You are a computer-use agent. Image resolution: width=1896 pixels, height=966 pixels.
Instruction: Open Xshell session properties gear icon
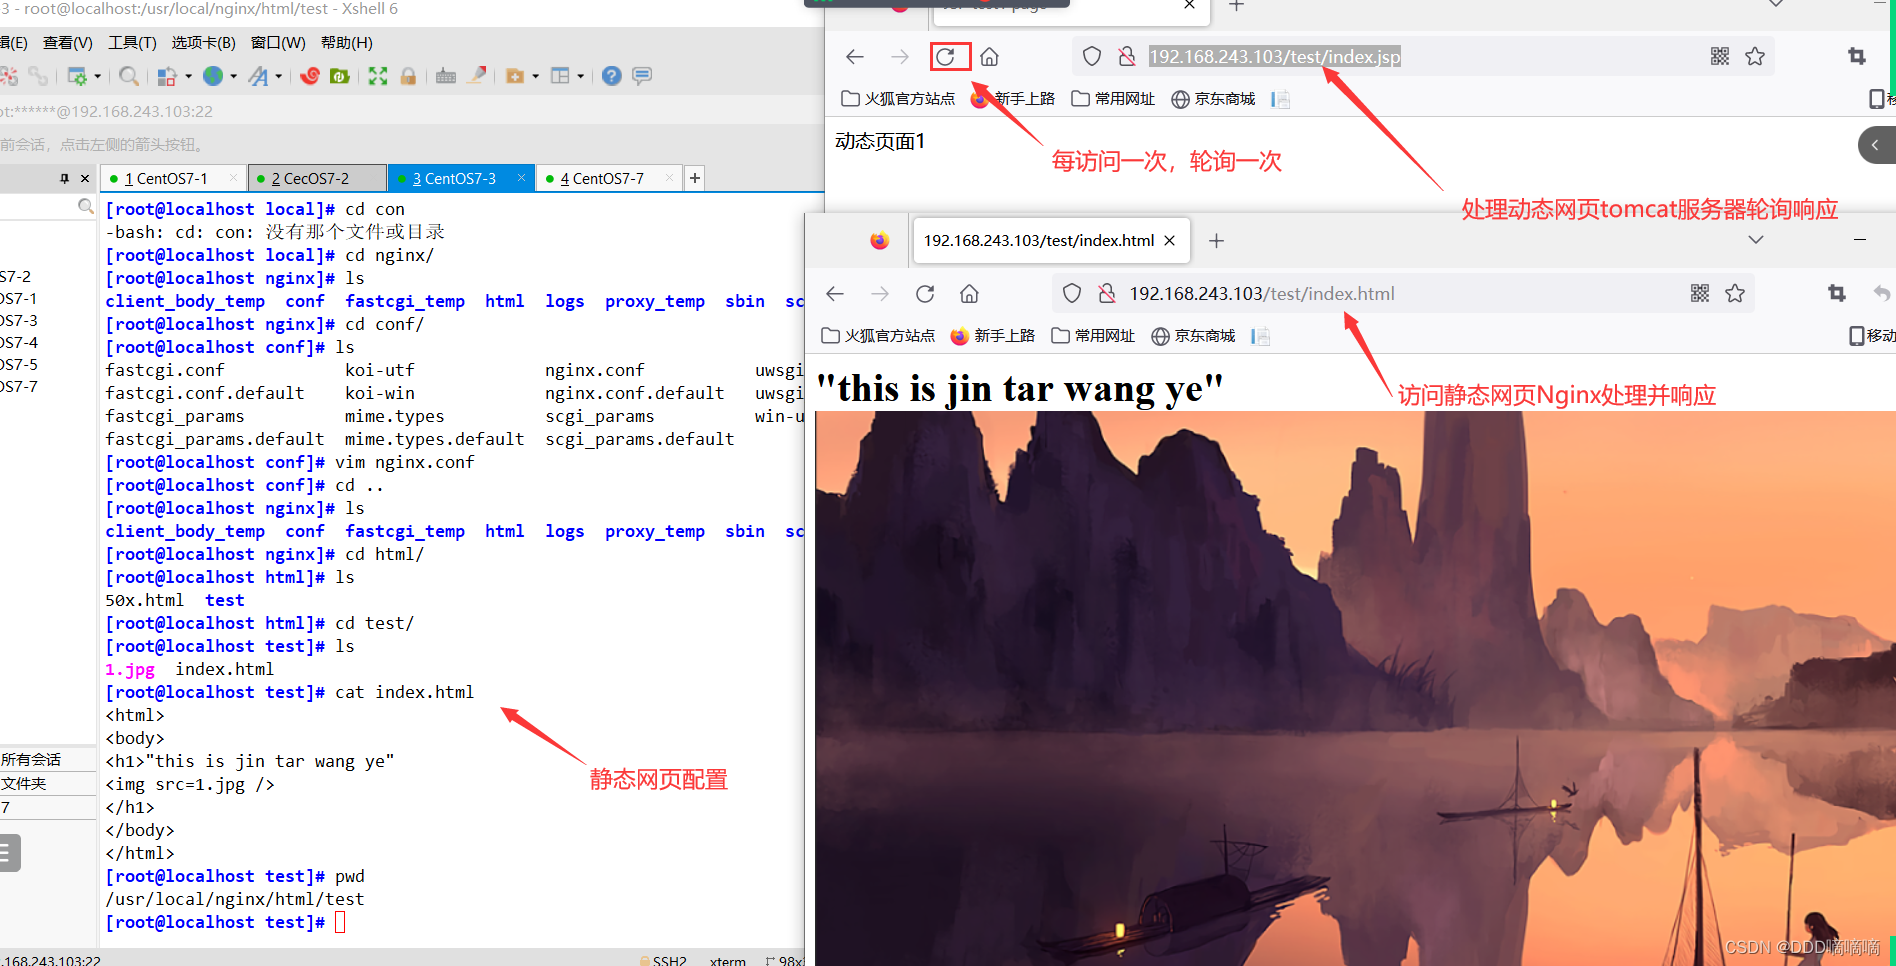click(77, 76)
